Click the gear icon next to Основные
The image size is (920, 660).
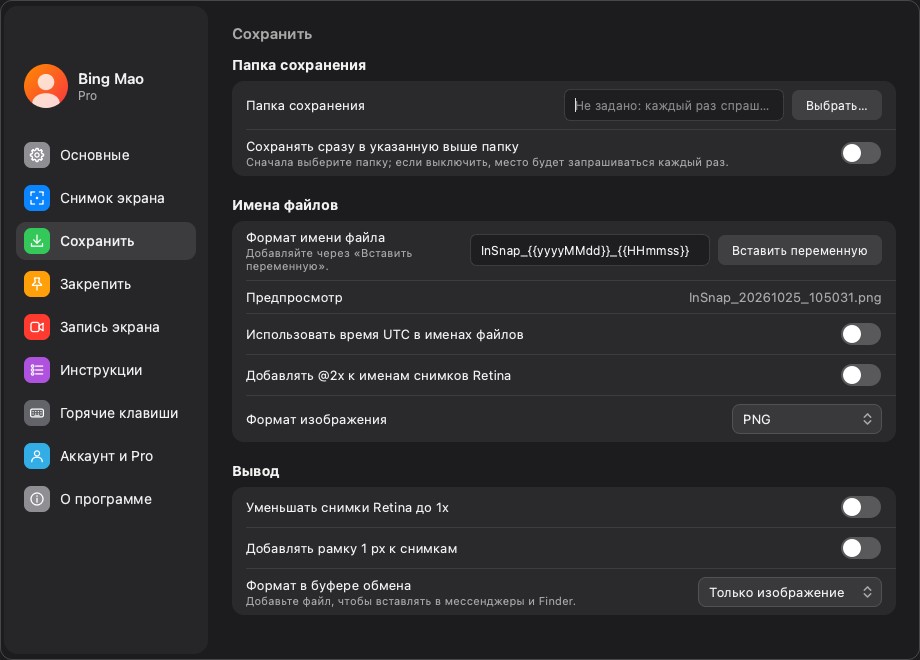click(x=37, y=155)
